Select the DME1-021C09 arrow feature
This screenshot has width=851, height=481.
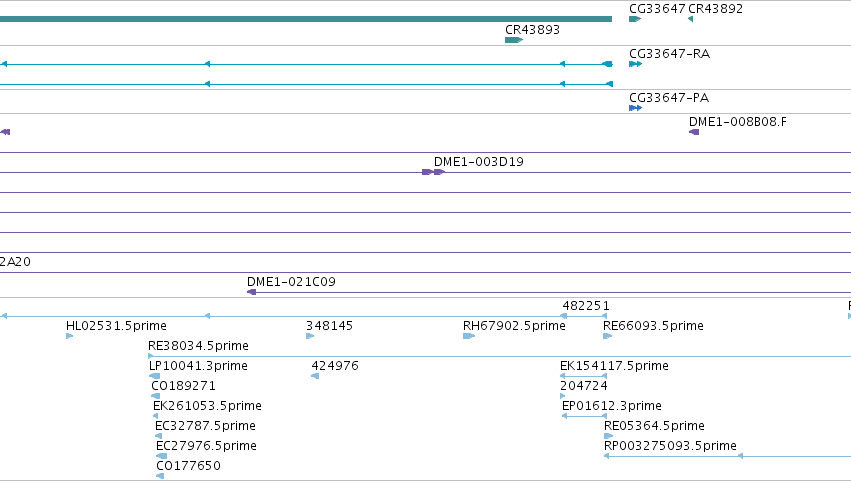(x=251, y=292)
